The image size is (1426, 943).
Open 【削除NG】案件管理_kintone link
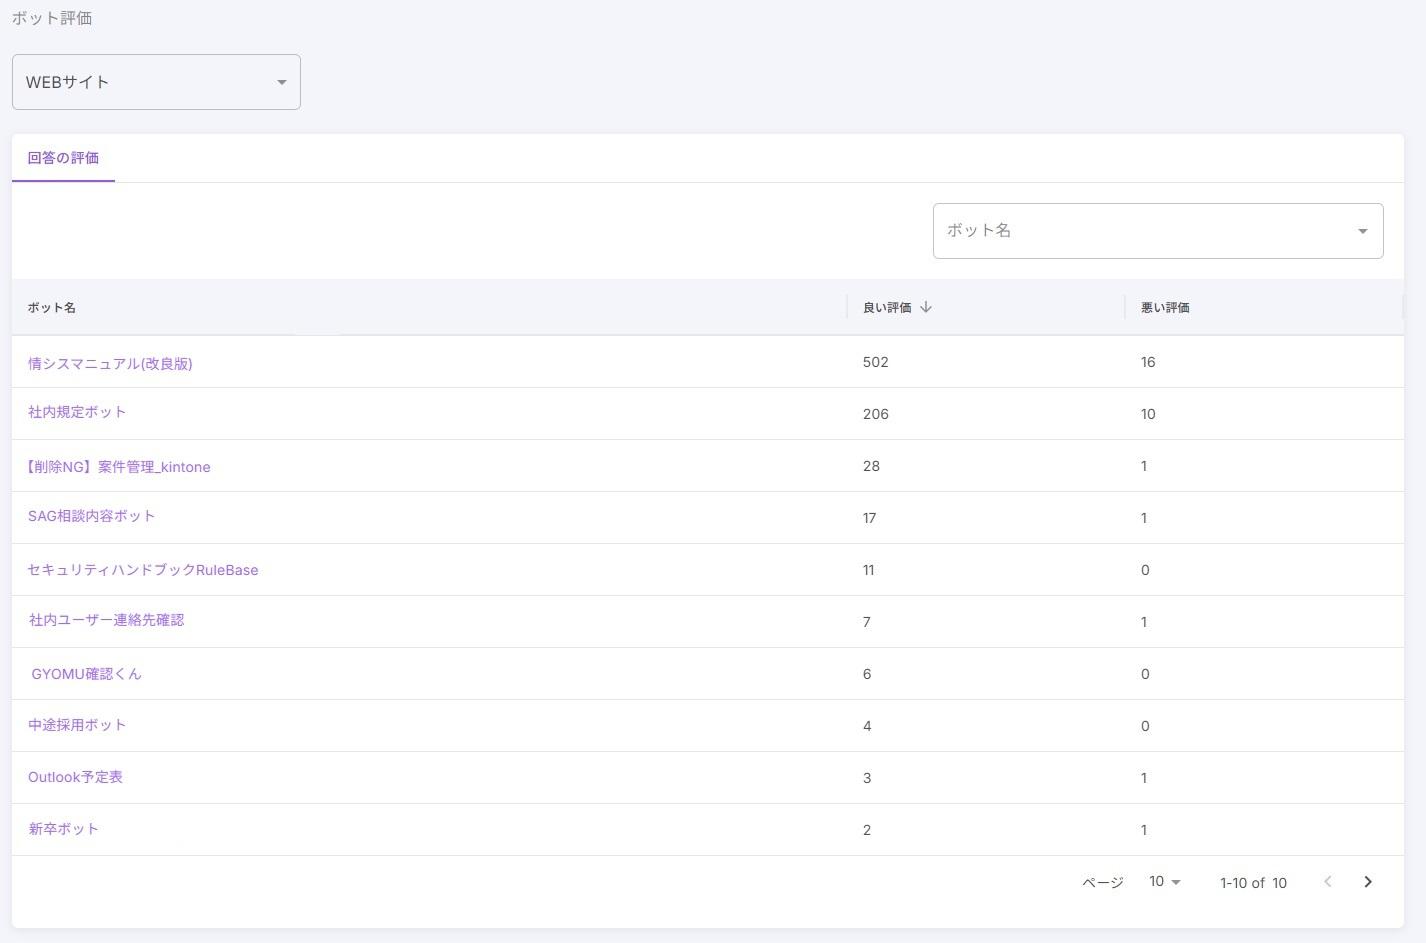coord(119,466)
